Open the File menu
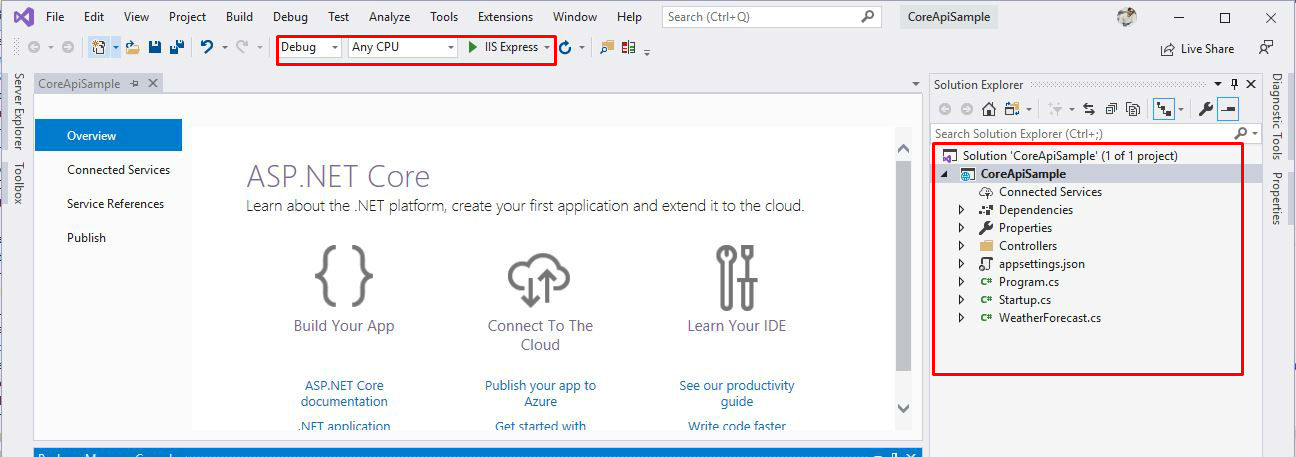The height and width of the screenshot is (457, 1296). point(55,17)
